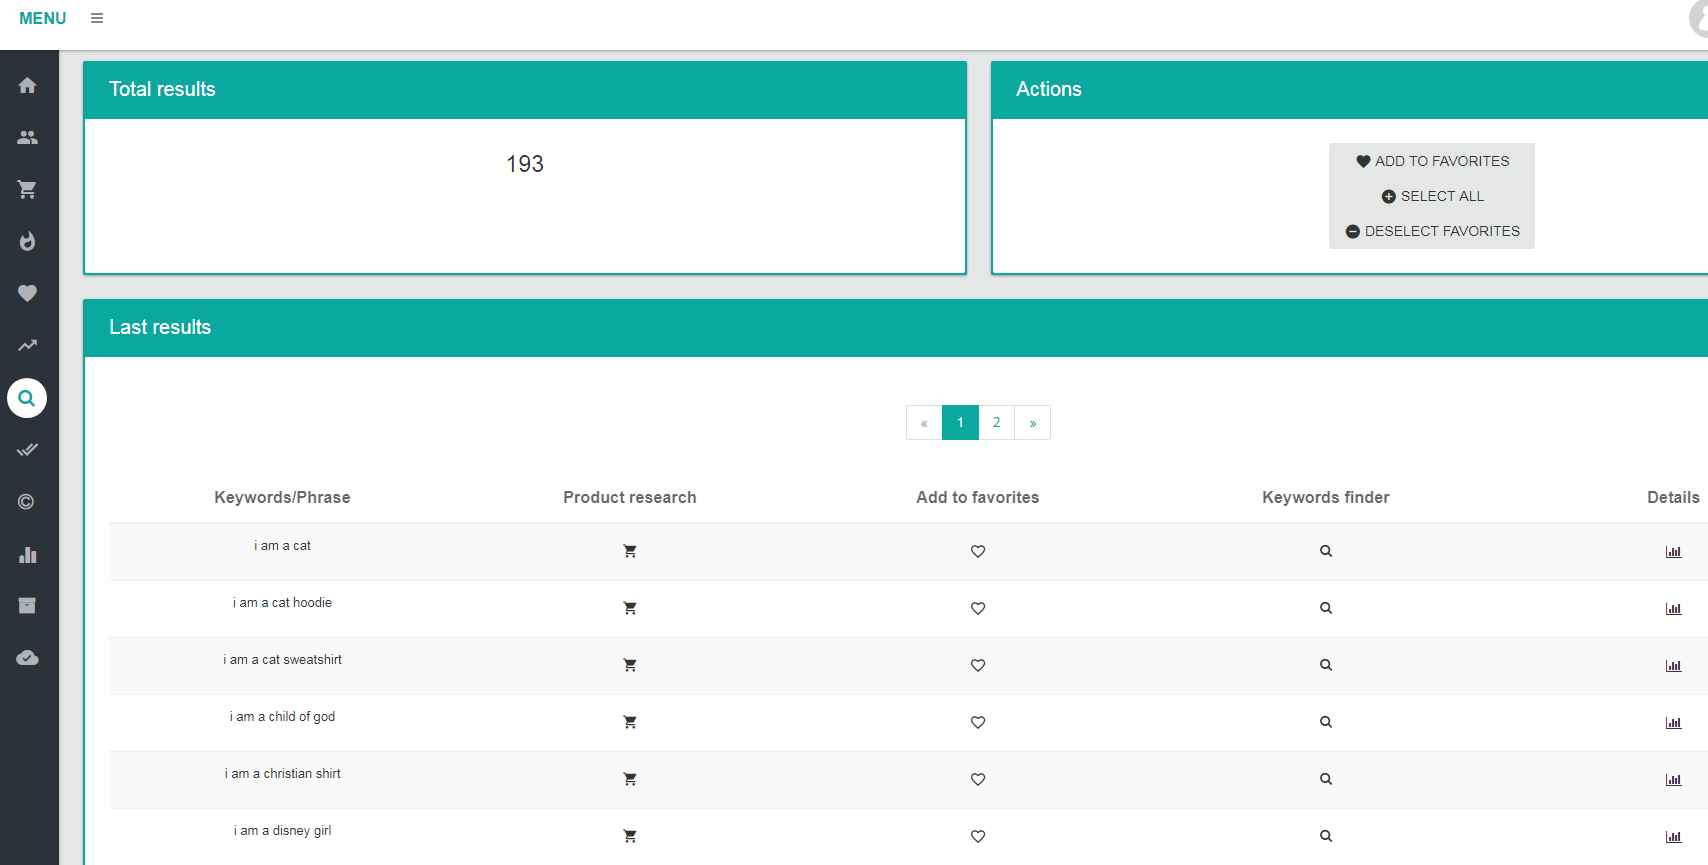The image size is (1708, 865).
Task: Open the Home sidebar icon
Action: click(27, 85)
